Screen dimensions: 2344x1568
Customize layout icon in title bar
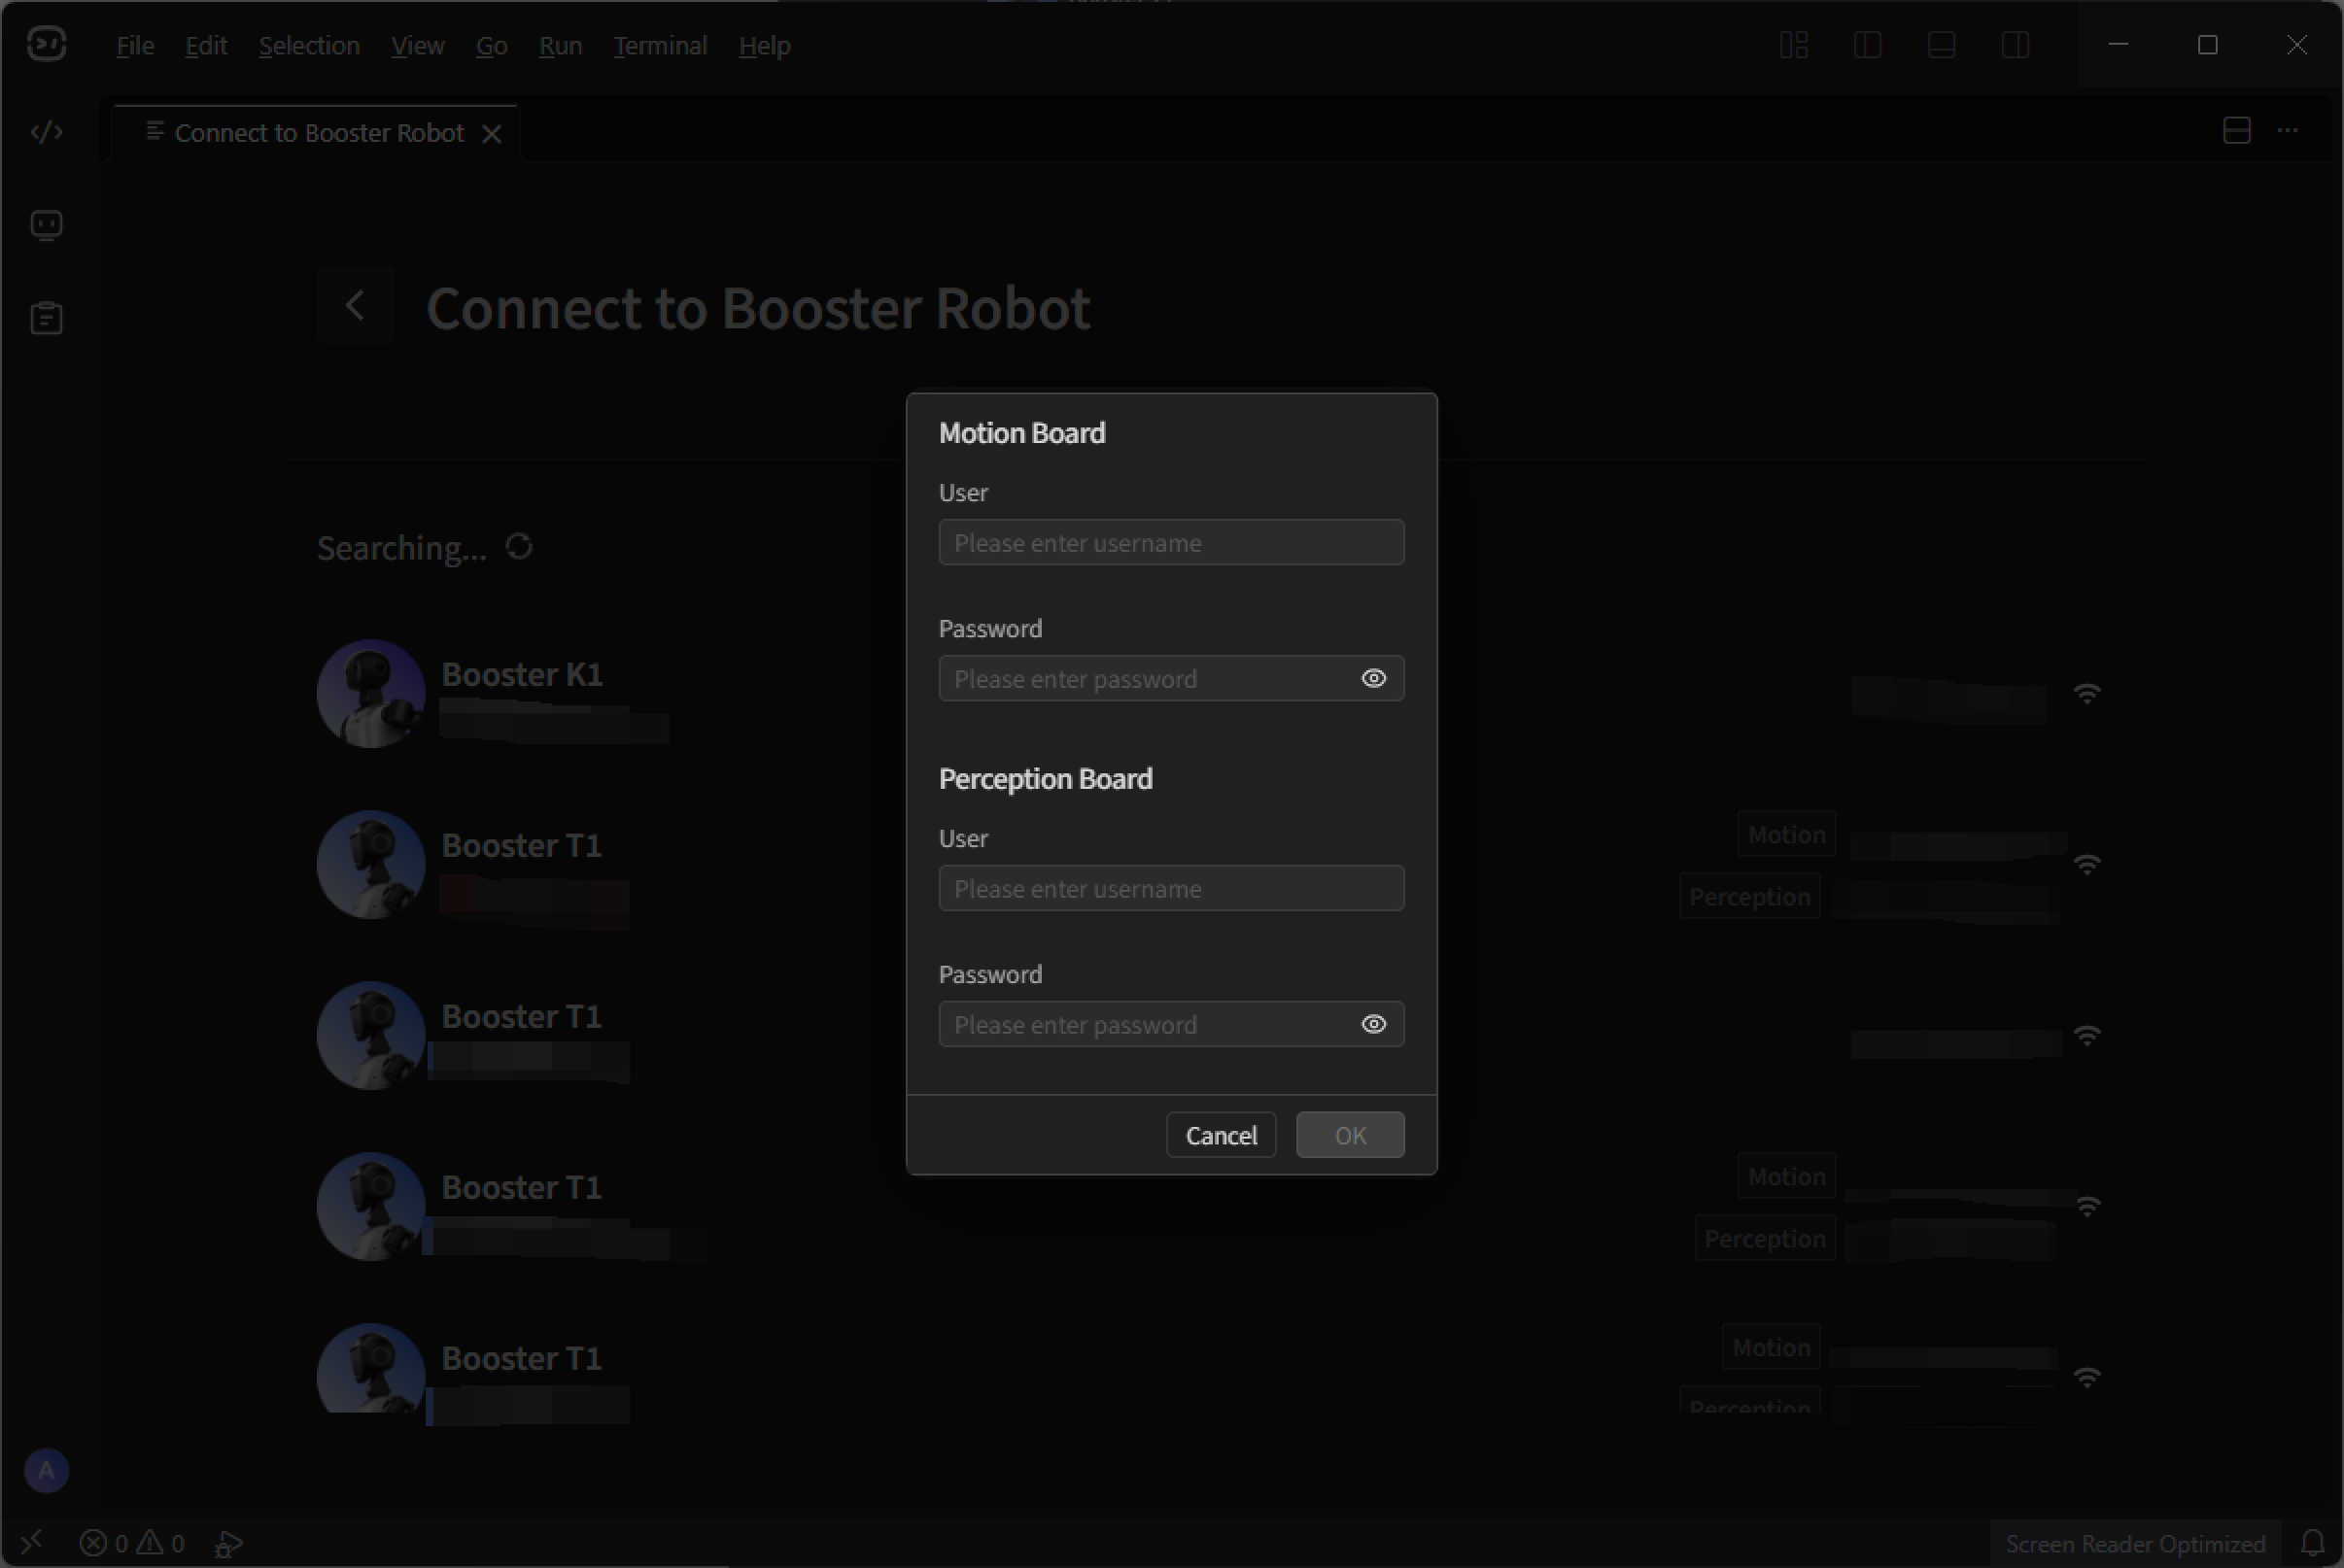pyautogui.click(x=1794, y=45)
